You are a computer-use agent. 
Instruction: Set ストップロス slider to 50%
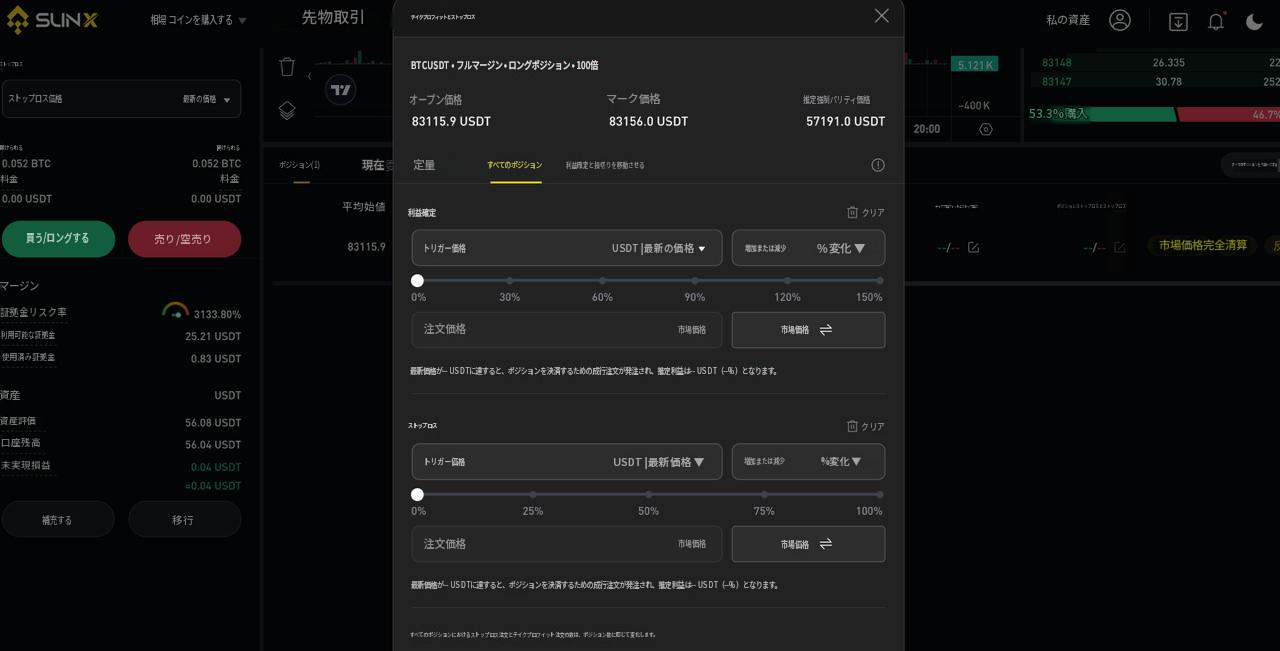coord(648,494)
